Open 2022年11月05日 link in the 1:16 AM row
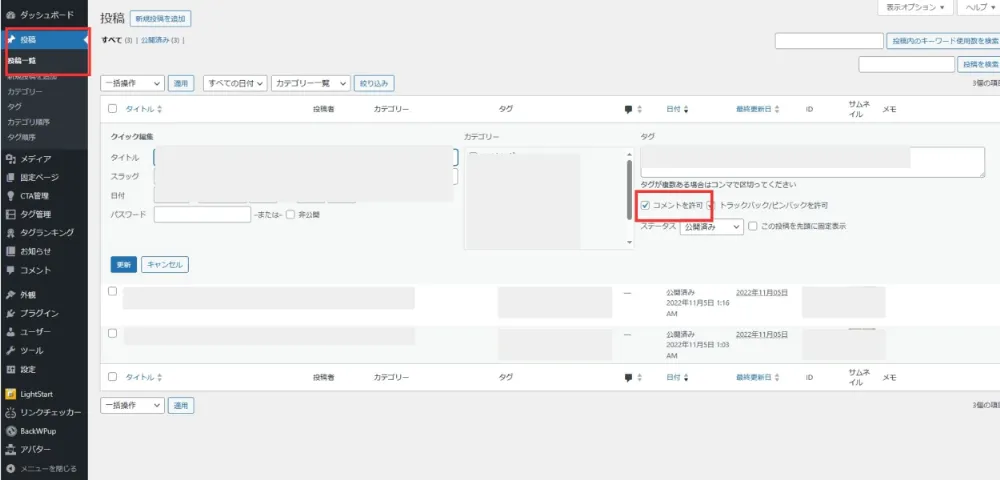The image size is (1000, 480). [x=761, y=293]
